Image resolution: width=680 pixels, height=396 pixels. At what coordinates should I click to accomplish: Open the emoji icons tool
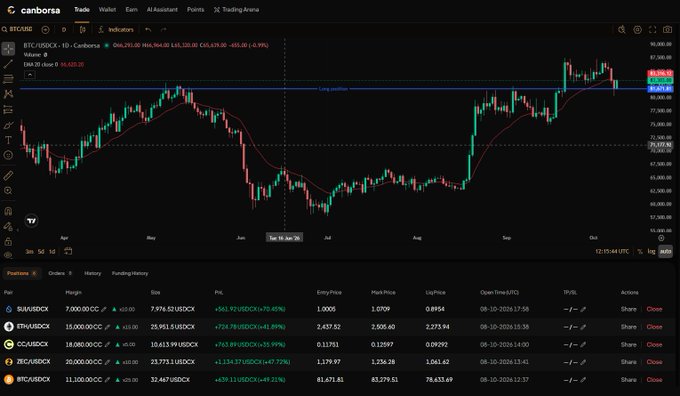pyautogui.click(x=8, y=155)
